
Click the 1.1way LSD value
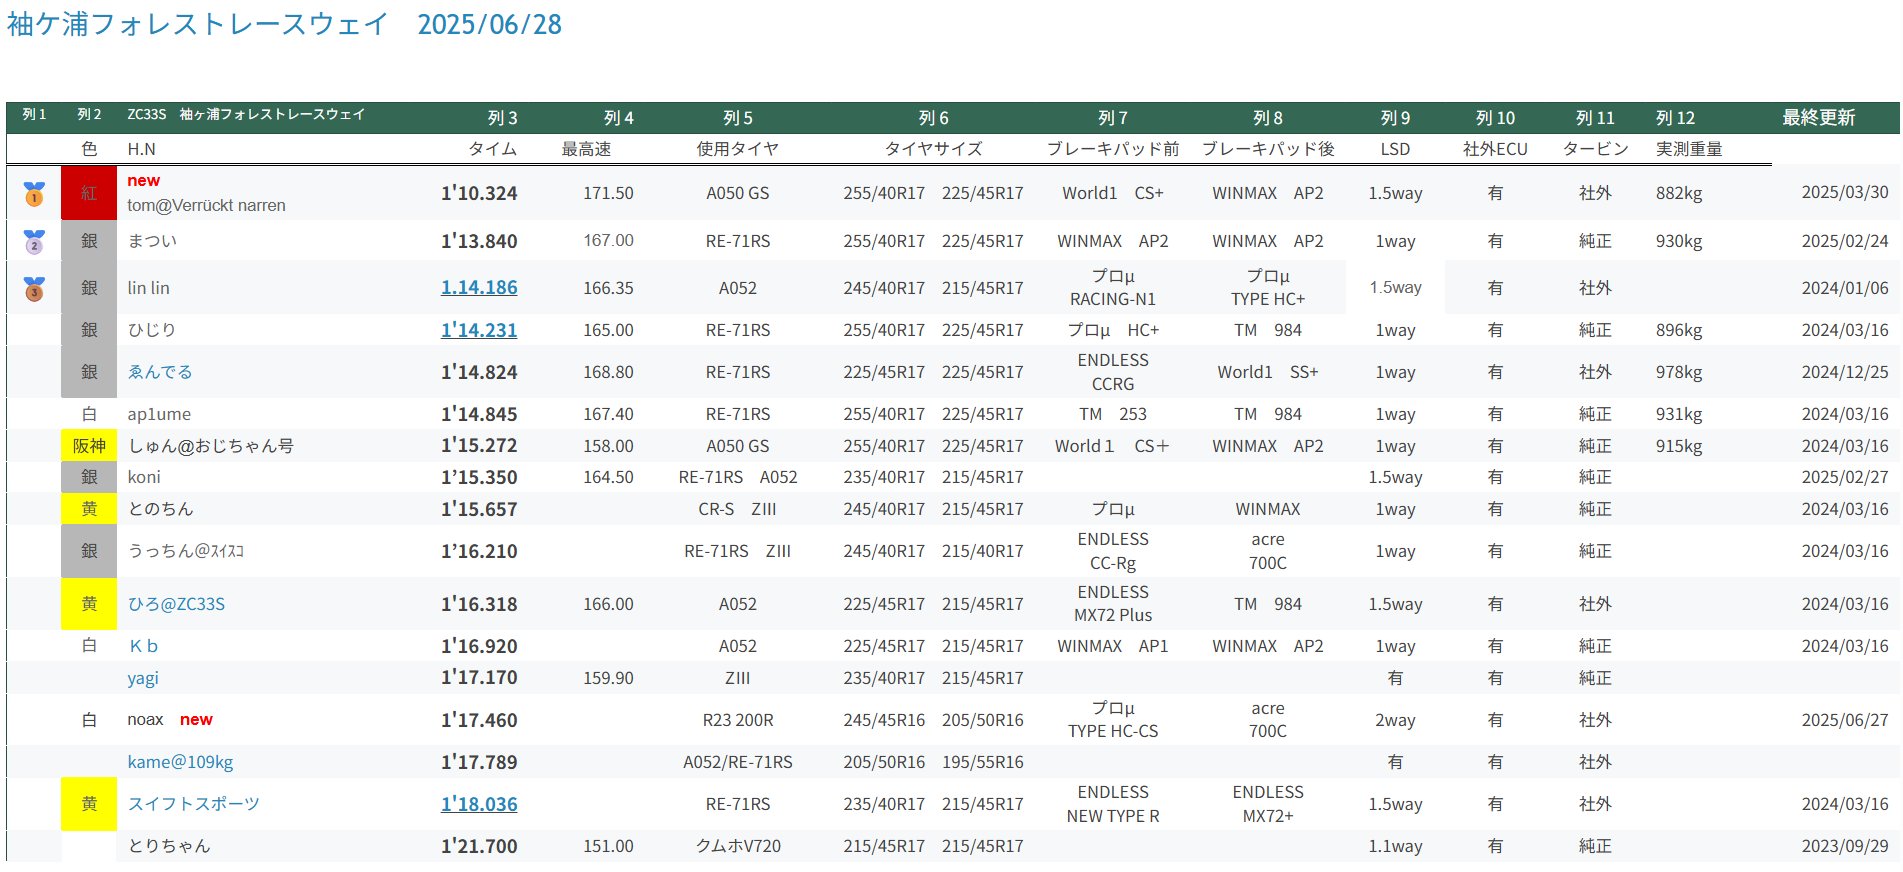pos(1395,846)
